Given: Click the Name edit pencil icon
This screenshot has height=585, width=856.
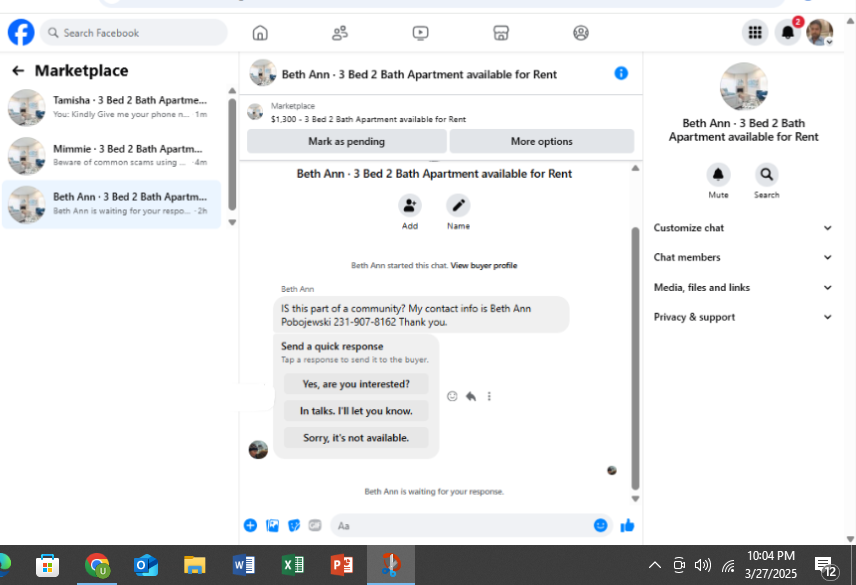Looking at the screenshot, I should point(458,206).
